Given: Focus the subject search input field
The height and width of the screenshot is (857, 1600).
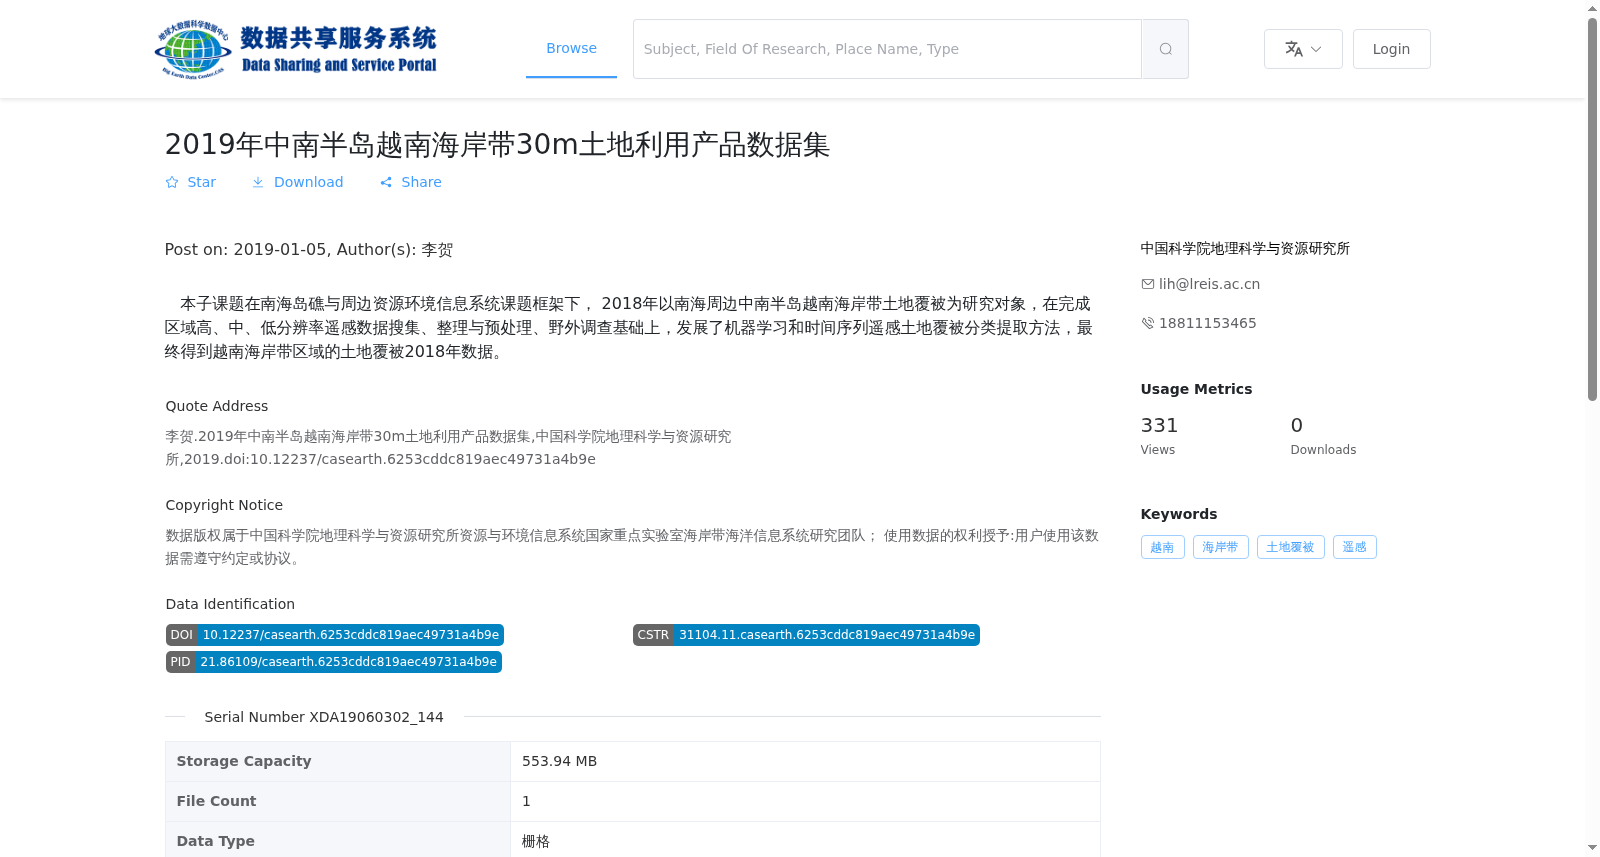Looking at the screenshot, I should tap(887, 49).
